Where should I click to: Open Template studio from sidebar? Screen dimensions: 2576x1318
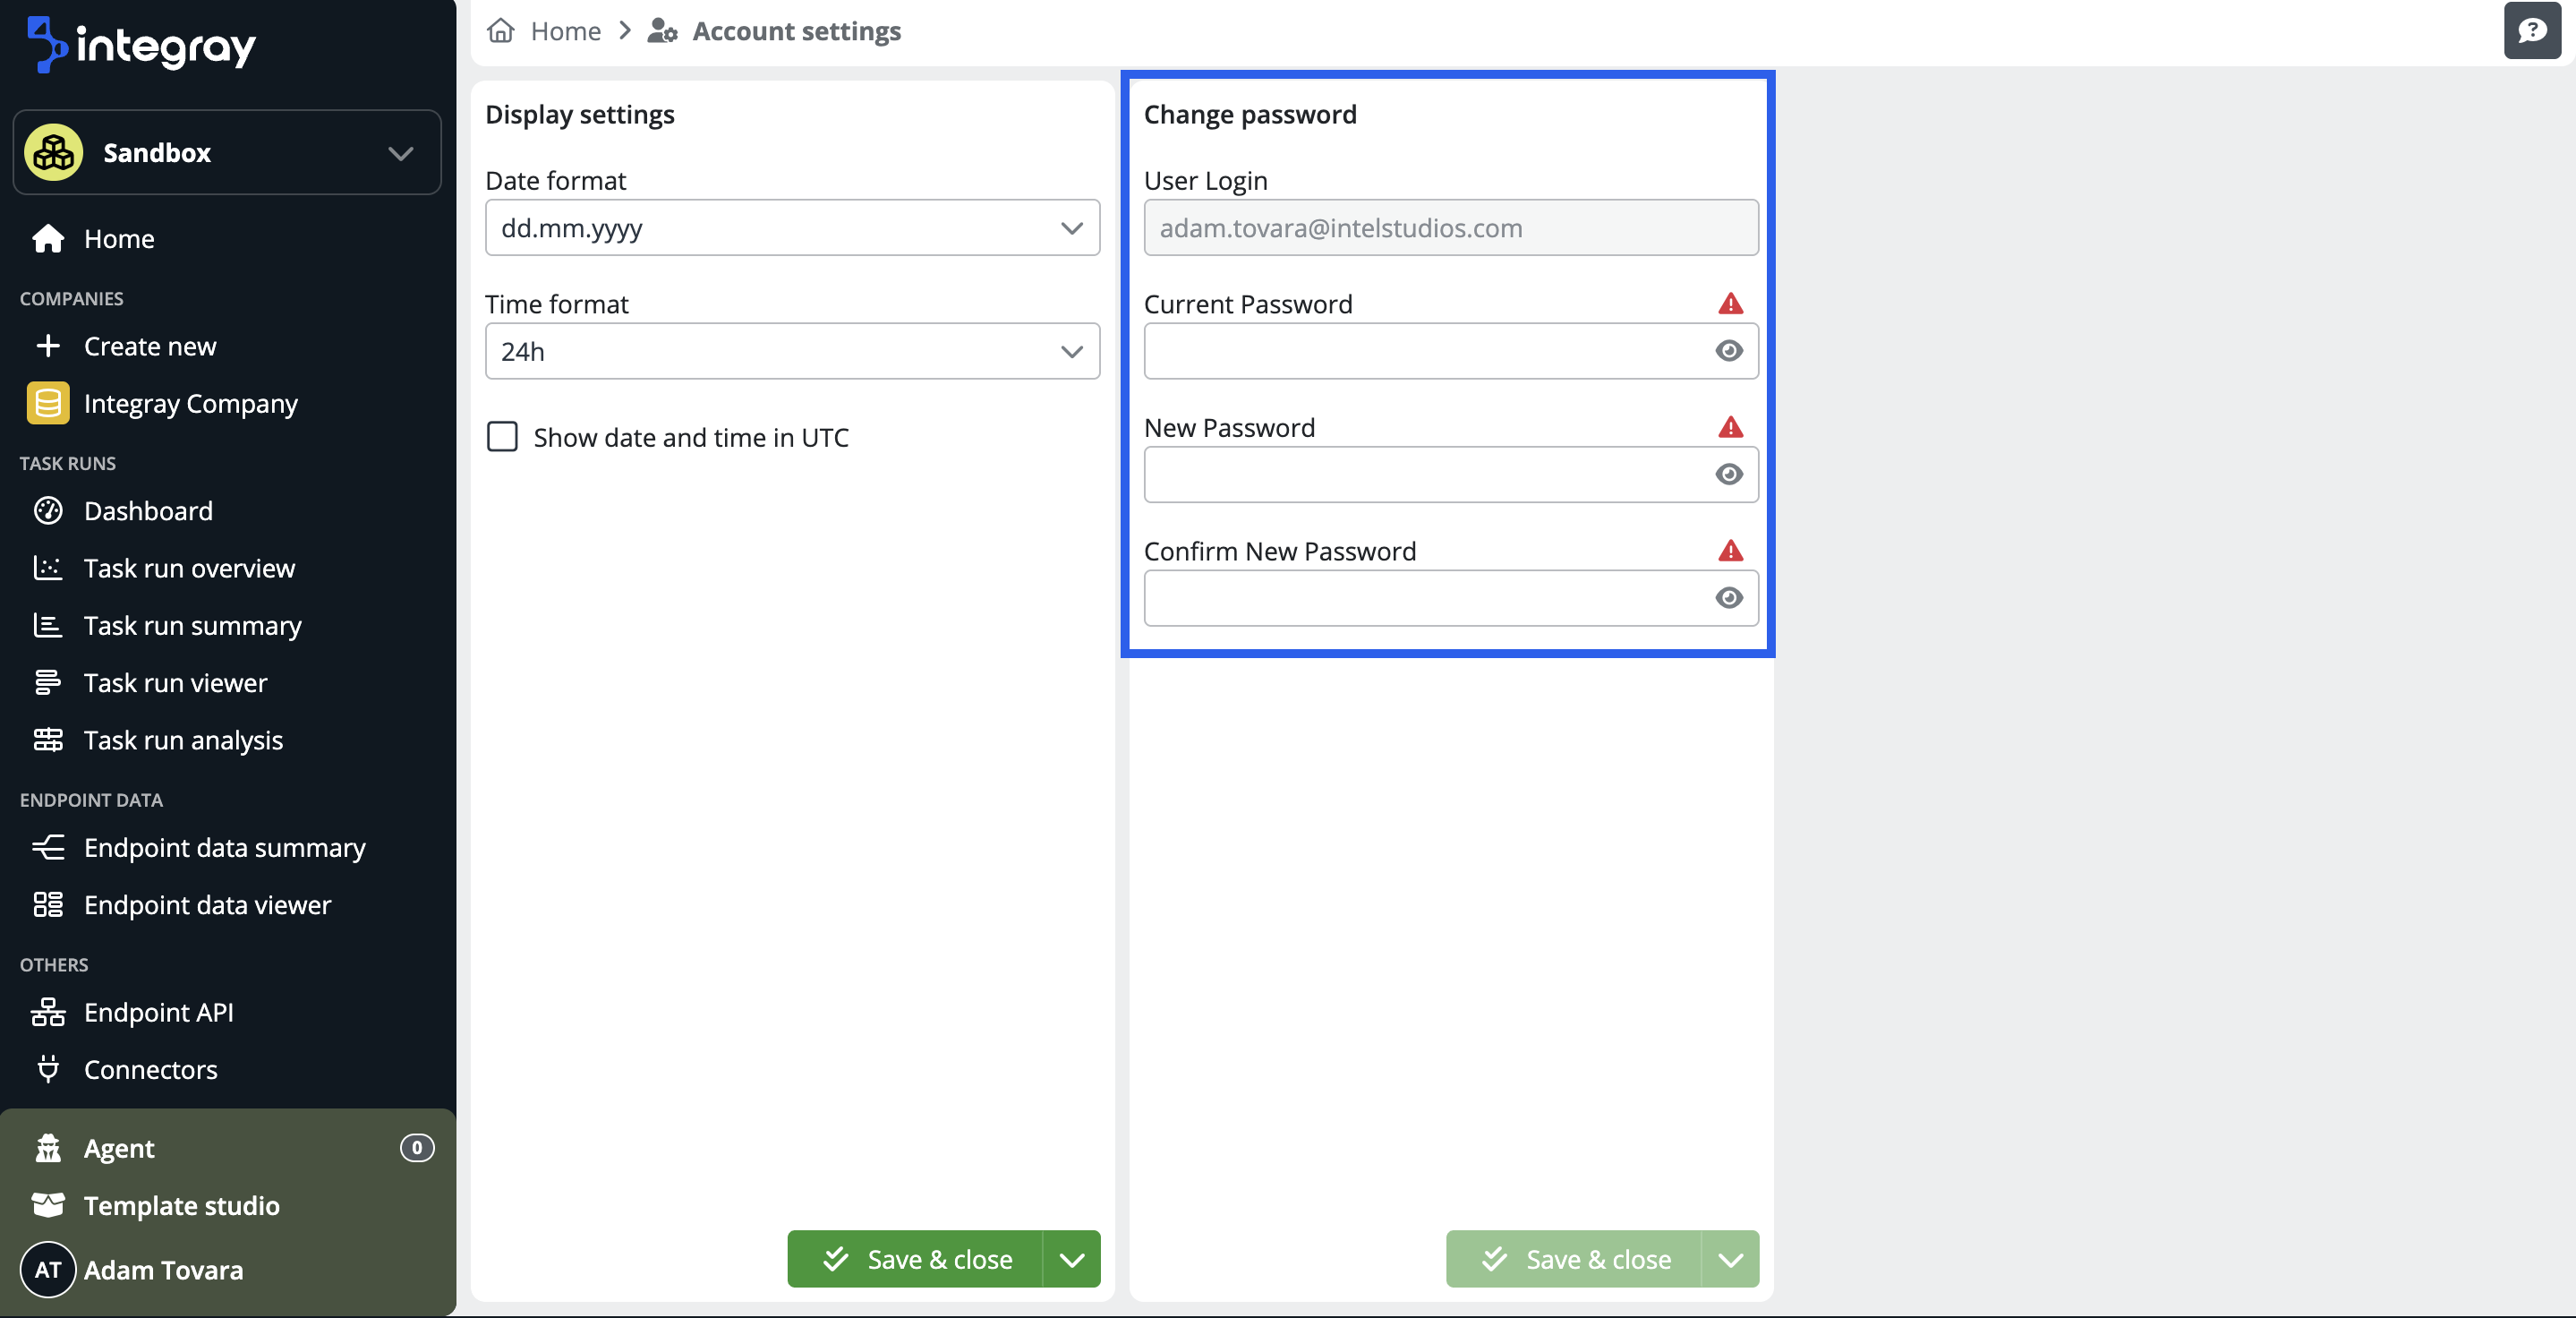tap(181, 1205)
